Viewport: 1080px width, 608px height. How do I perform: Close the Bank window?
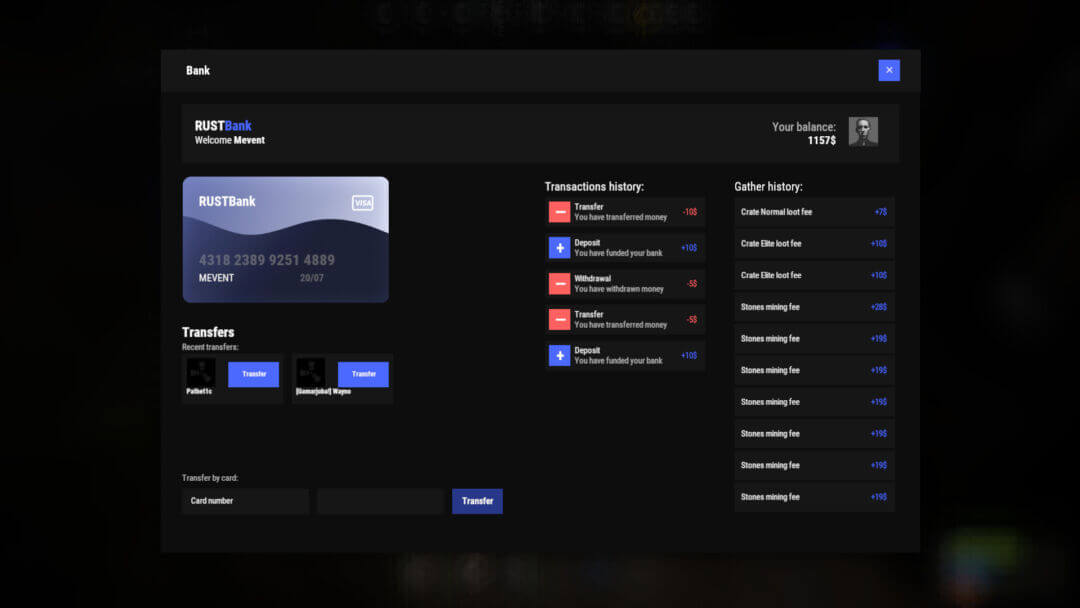[889, 70]
